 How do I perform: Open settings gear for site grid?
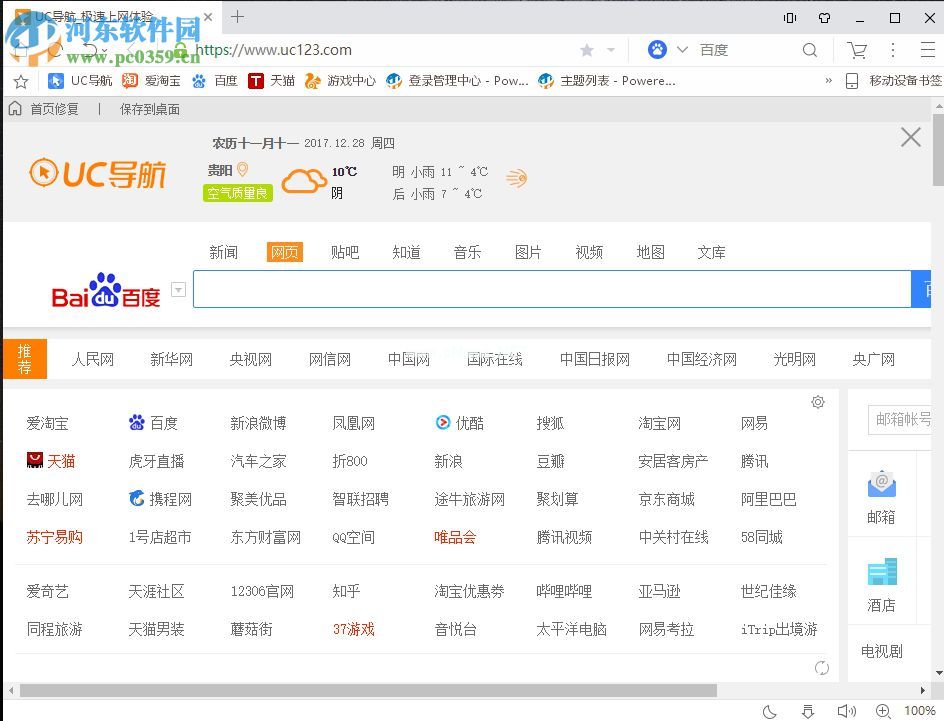(x=818, y=402)
